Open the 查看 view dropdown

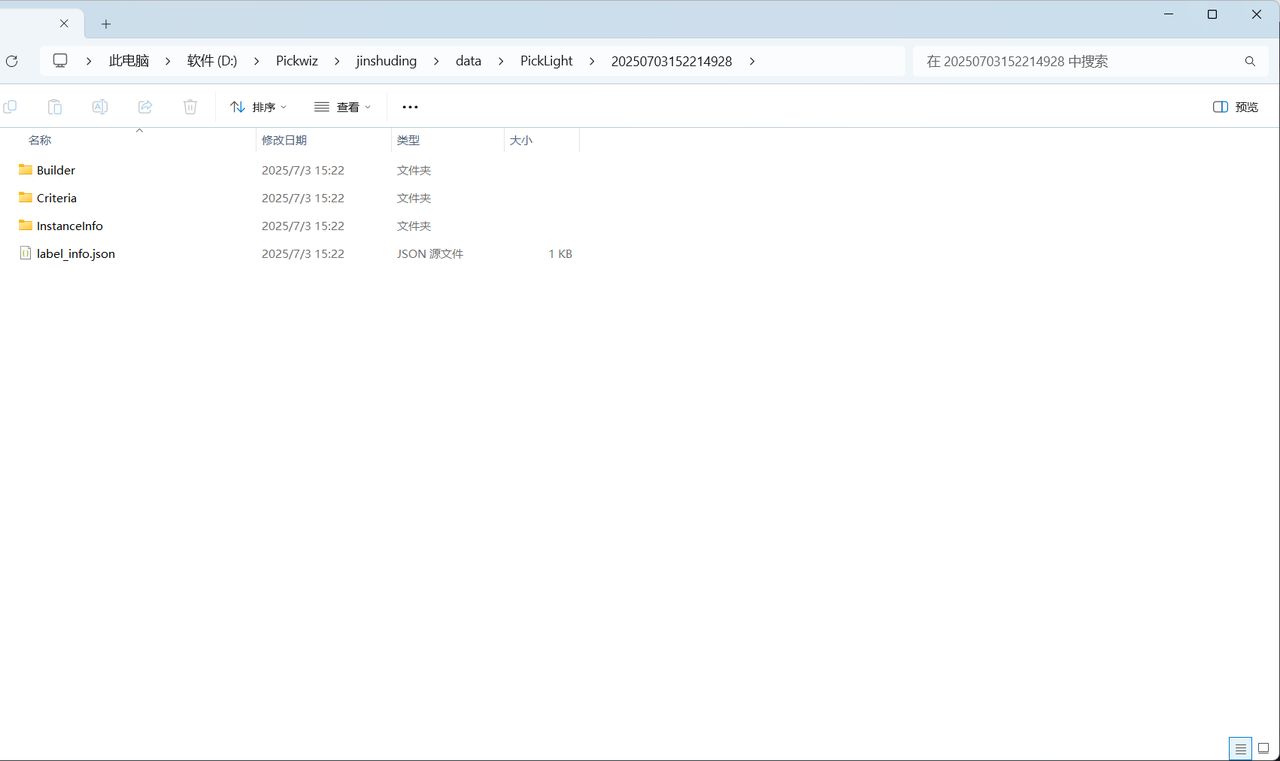[x=342, y=107]
